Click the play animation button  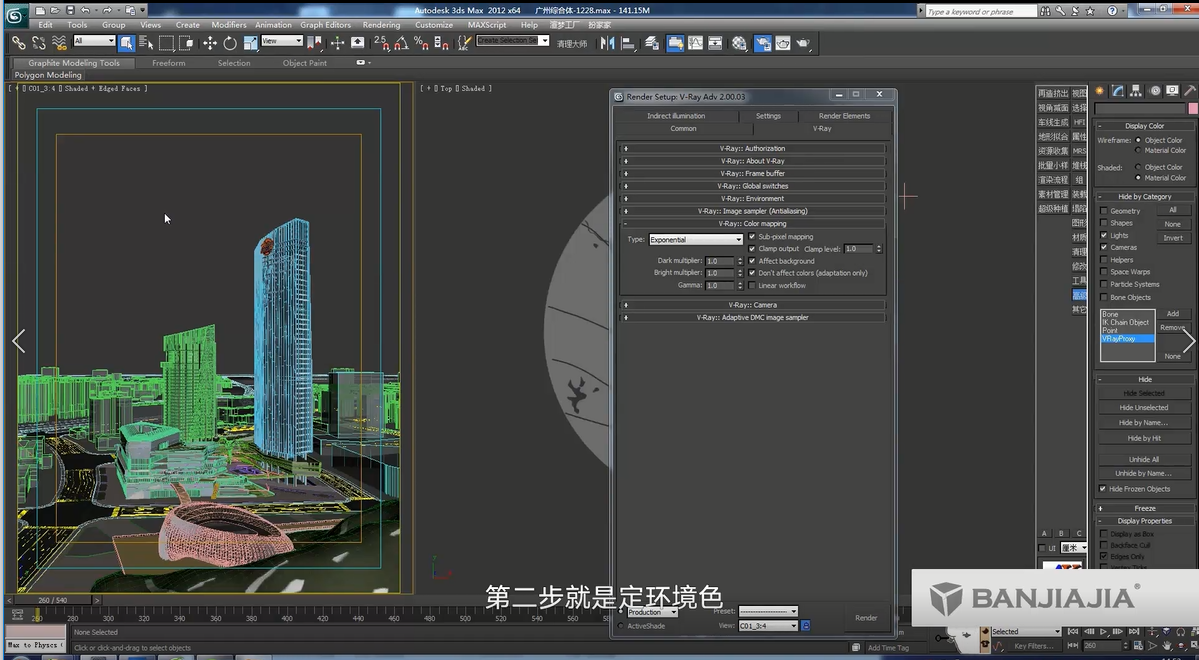(1103, 632)
